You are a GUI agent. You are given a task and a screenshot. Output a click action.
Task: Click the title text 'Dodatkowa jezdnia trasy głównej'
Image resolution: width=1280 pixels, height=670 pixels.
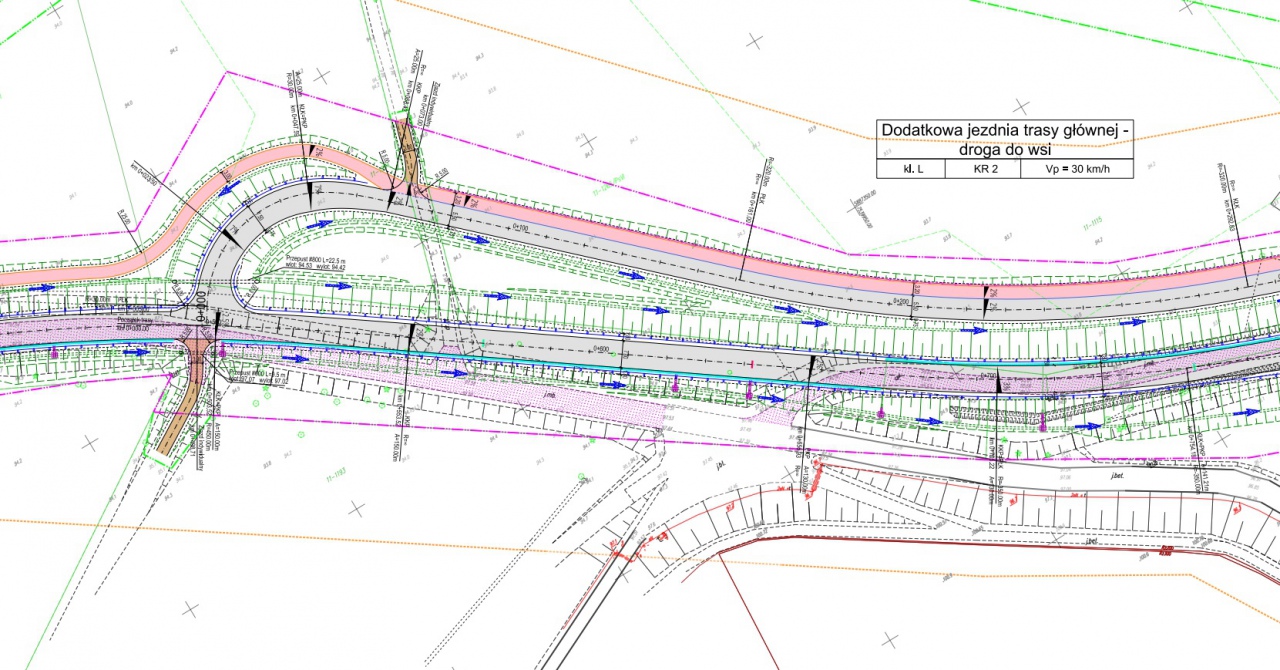pos(1005,130)
